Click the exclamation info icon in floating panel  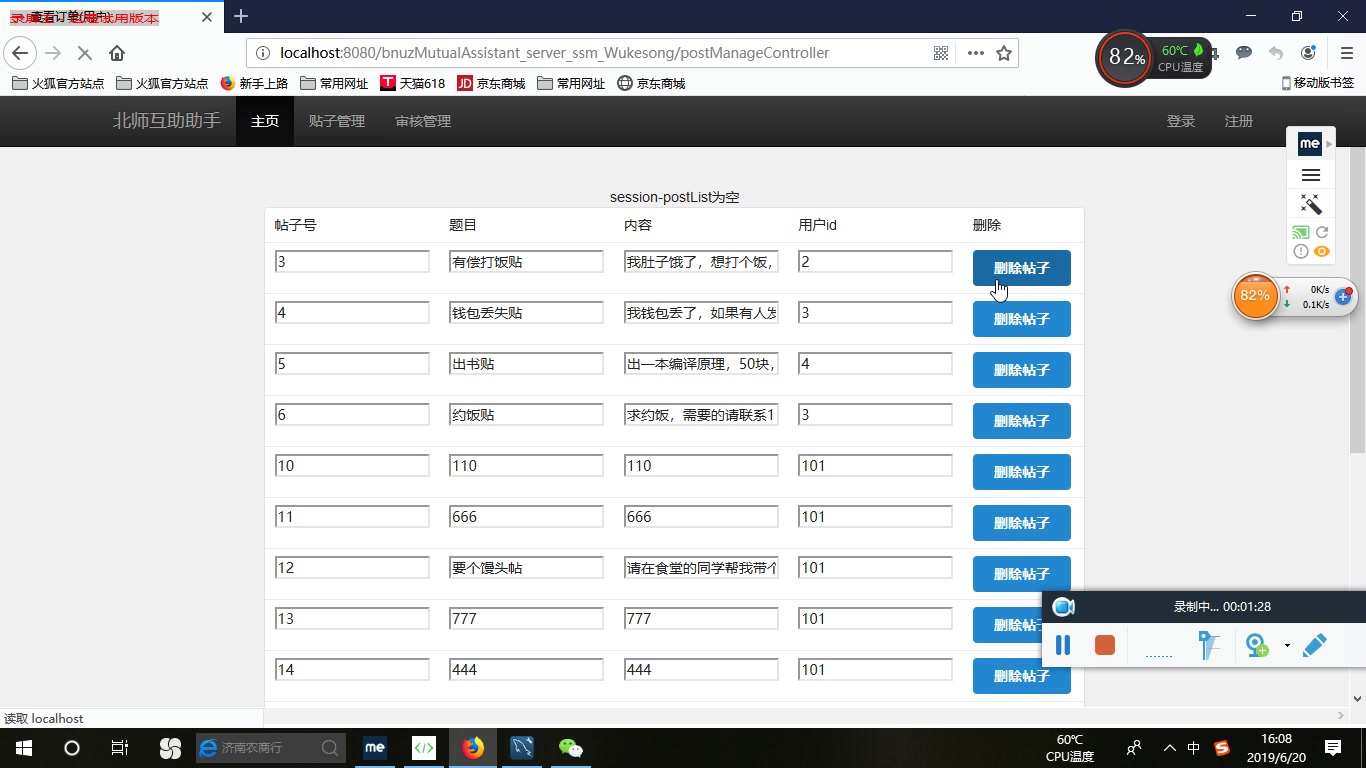(x=1301, y=251)
